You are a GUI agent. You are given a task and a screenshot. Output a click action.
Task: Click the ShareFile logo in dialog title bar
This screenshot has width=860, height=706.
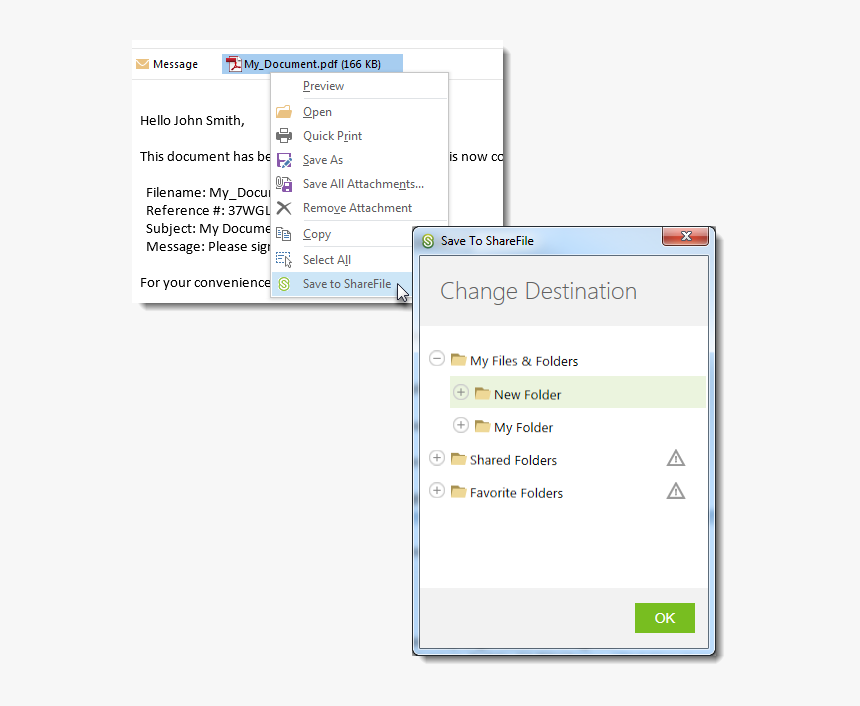tap(428, 241)
